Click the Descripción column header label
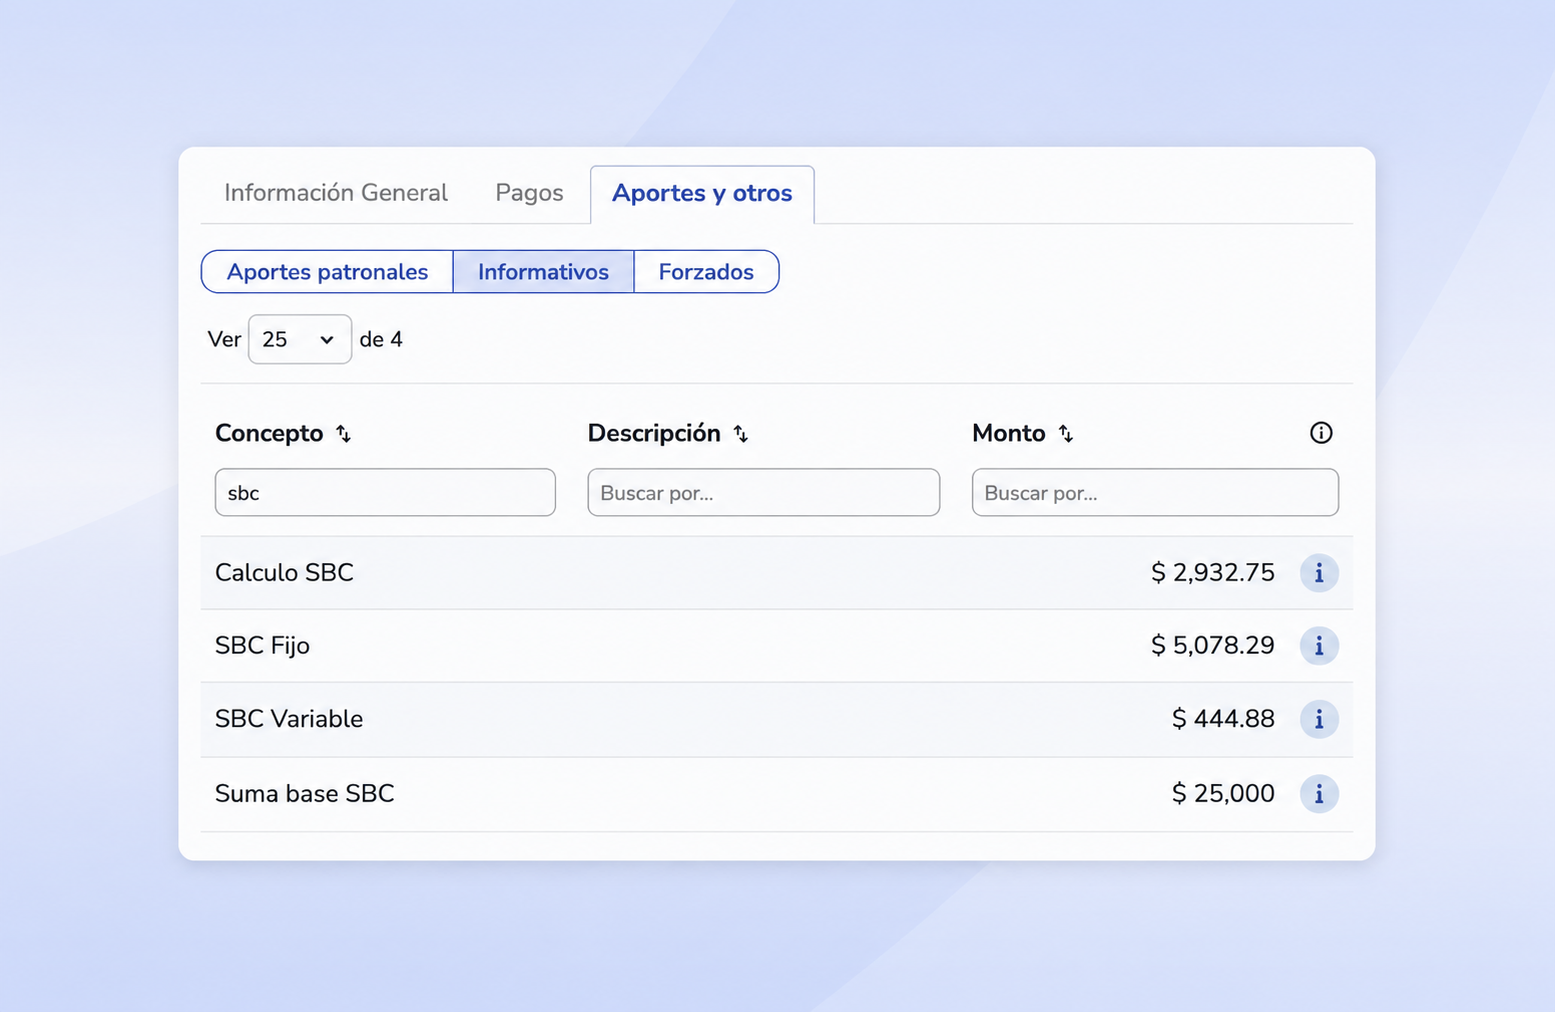Viewport: 1555px width, 1012px height. pyautogui.click(x=654, y=433)
